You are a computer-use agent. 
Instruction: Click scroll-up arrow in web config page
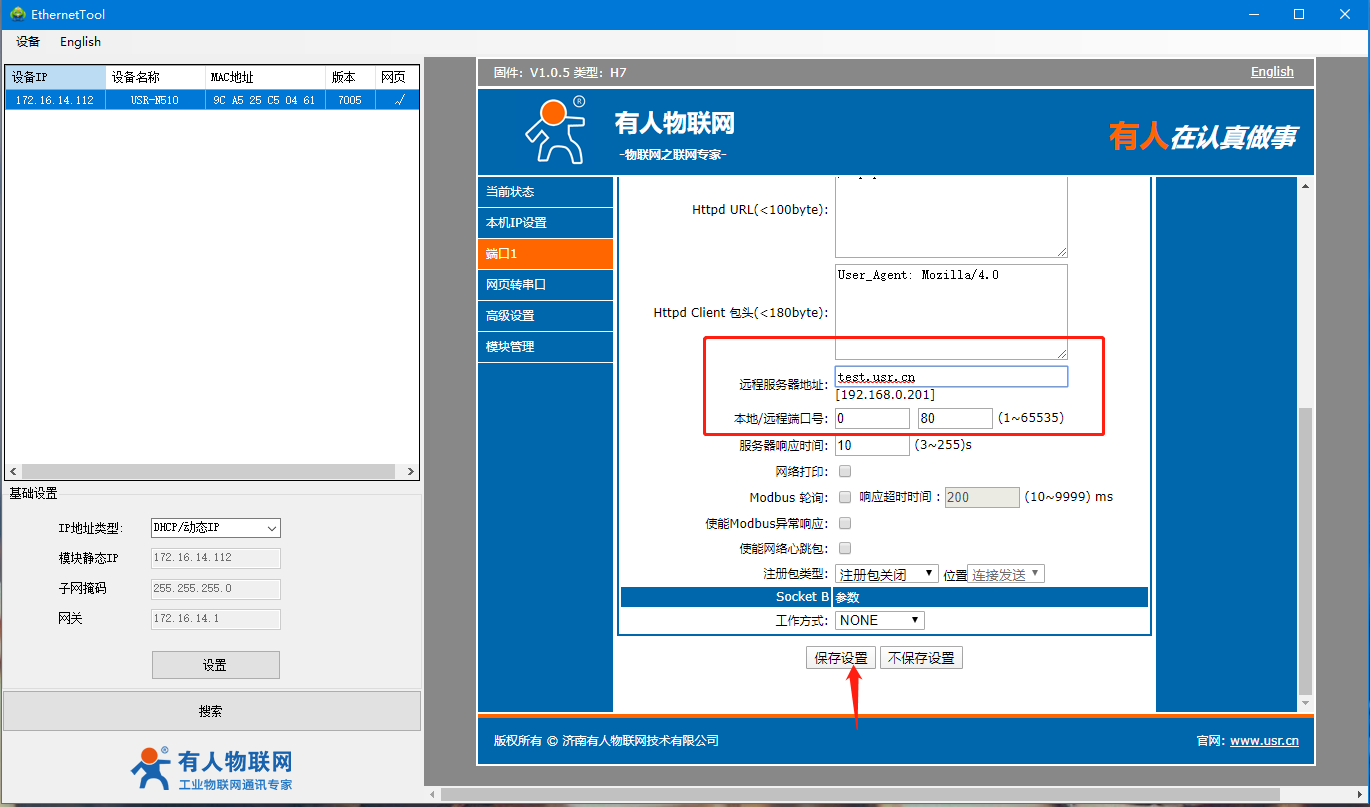click(x=1304, y=186)
